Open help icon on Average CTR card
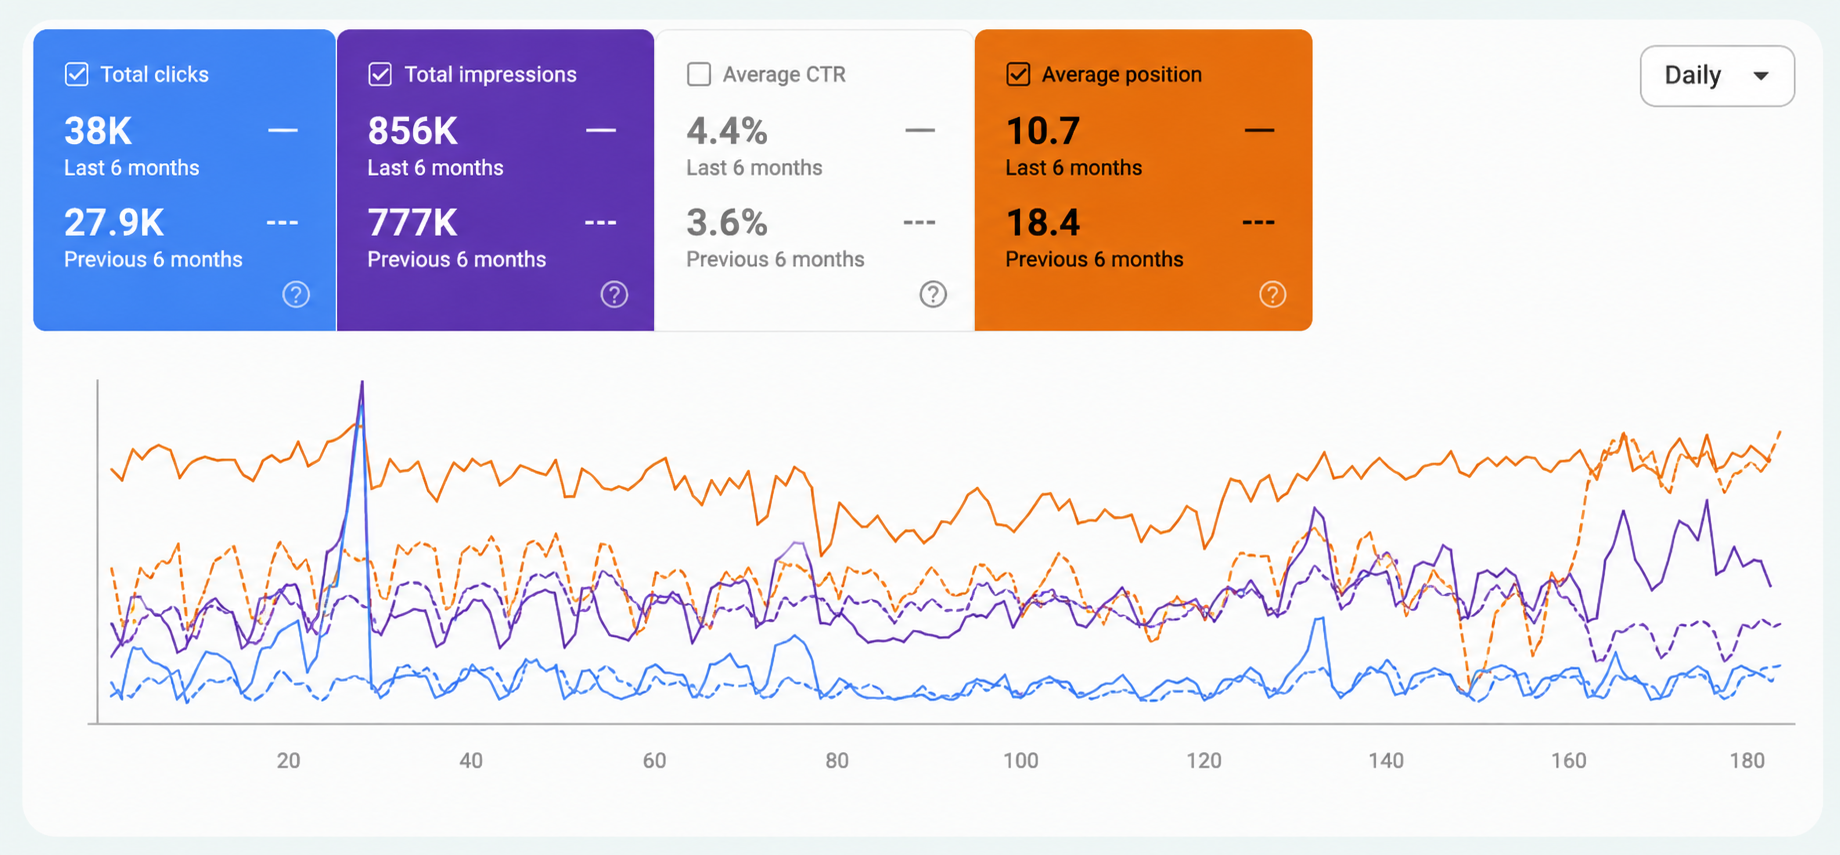This screenshot has width=1840, height=855. tap(933, 294)
